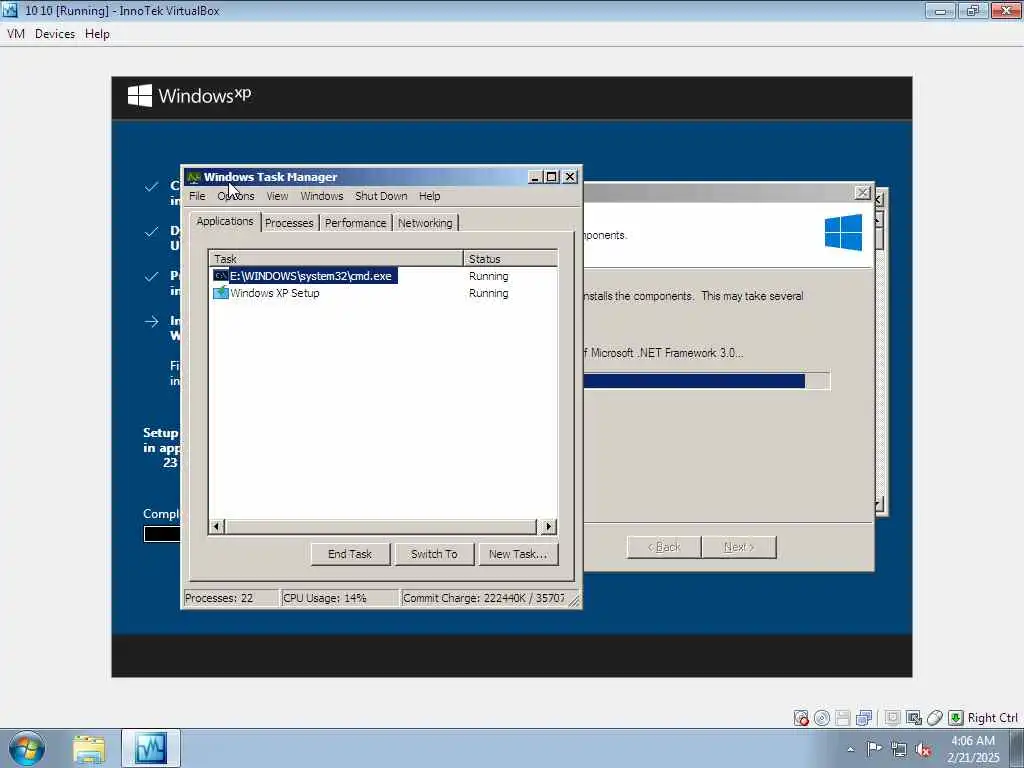Open the VM menu

(x=16, y=34)
